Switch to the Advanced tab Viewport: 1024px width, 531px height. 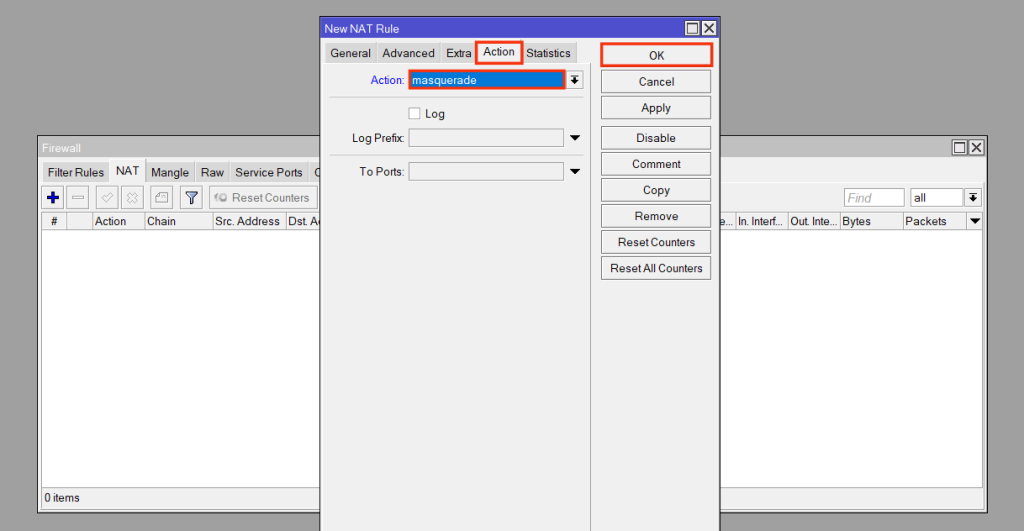click(x=408, y=53)
